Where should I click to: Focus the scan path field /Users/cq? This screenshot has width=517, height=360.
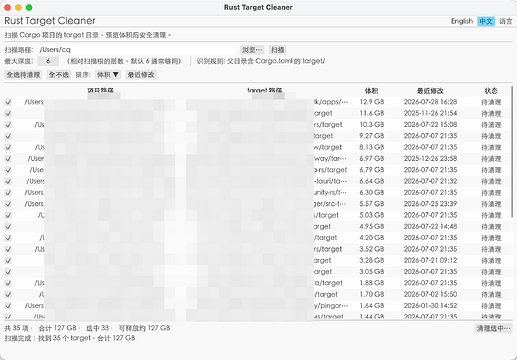tap(137, 50)
